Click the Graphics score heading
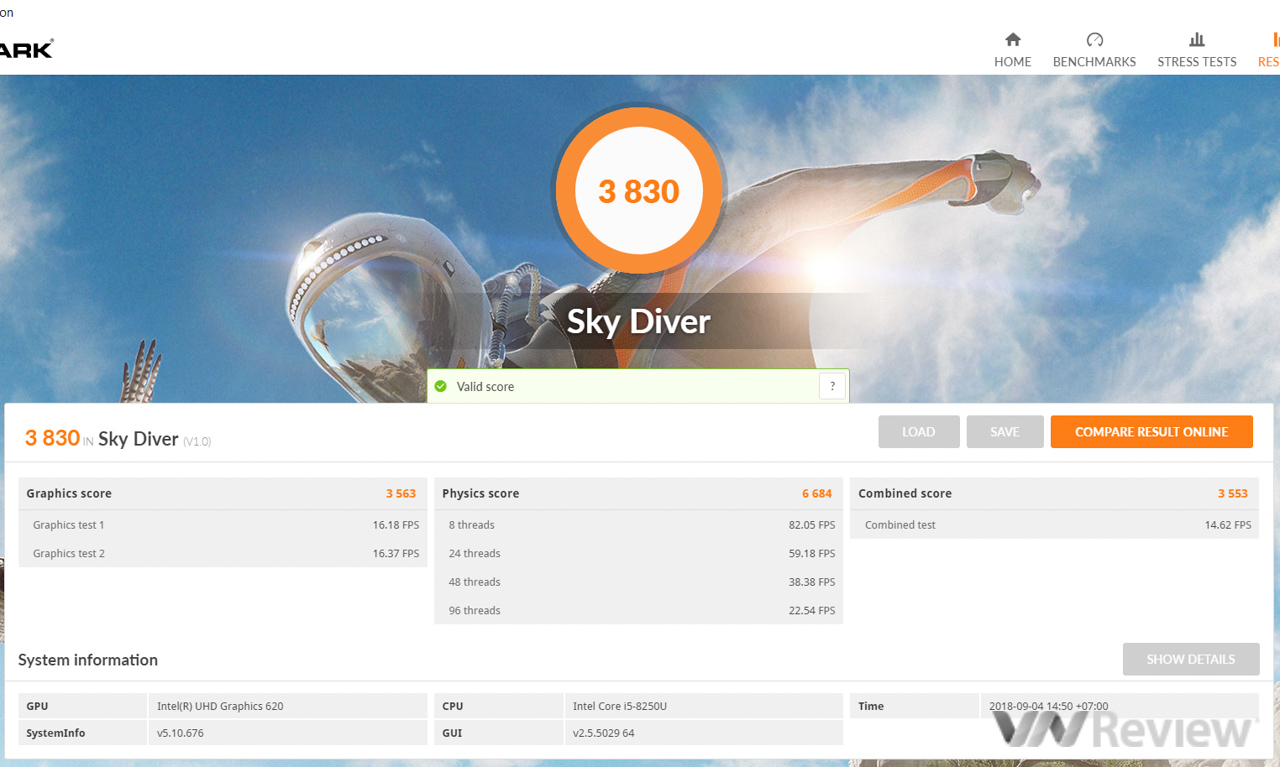The width and height of the screenshot is (1280, 767). 69,493
